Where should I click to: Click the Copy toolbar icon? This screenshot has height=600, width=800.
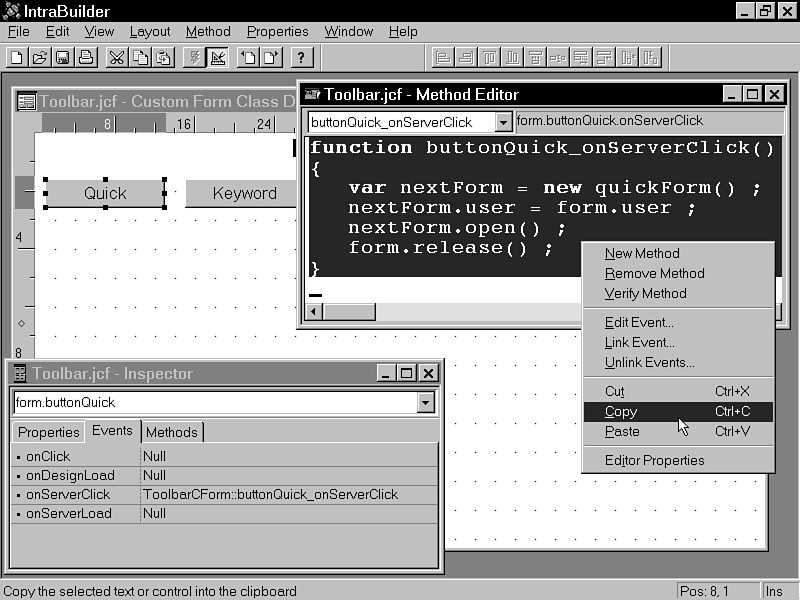click(140, 58)
